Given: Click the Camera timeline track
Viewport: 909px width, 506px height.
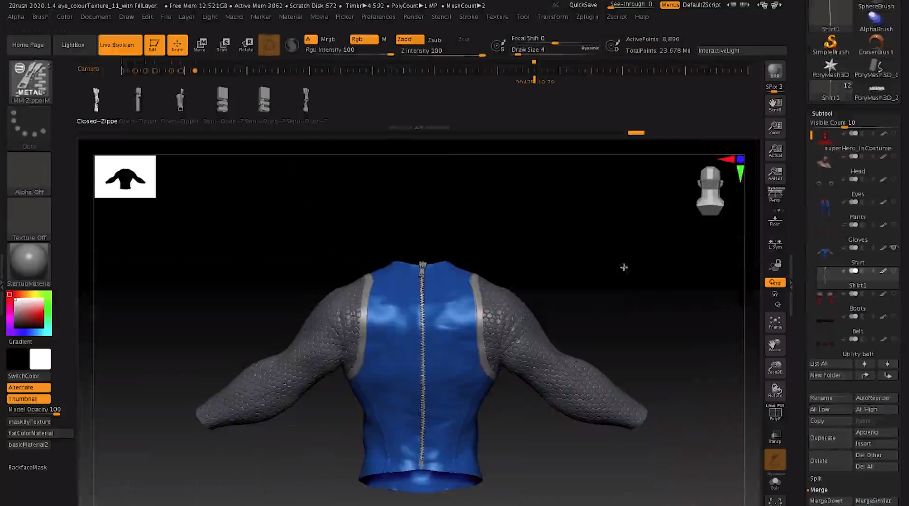Looking at the screenshot, I should click(435, 71).
